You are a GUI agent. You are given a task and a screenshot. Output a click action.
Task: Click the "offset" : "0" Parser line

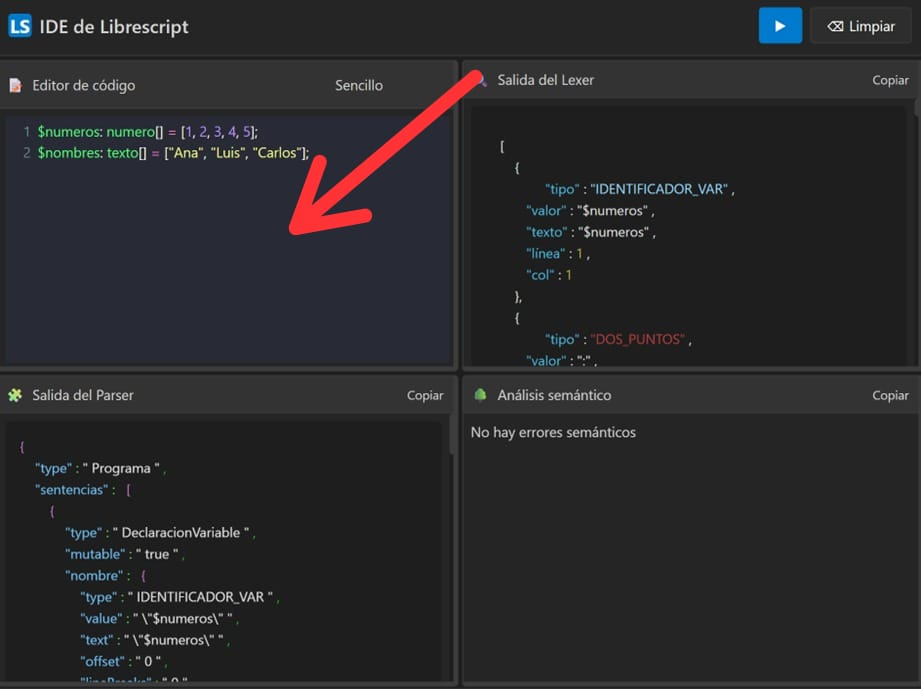124,661
